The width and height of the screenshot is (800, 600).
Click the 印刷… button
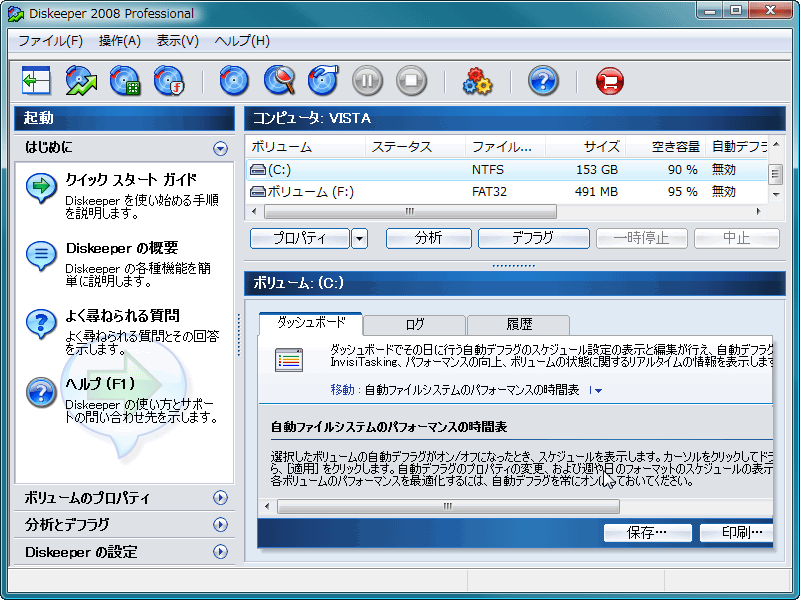pos(736,533)
